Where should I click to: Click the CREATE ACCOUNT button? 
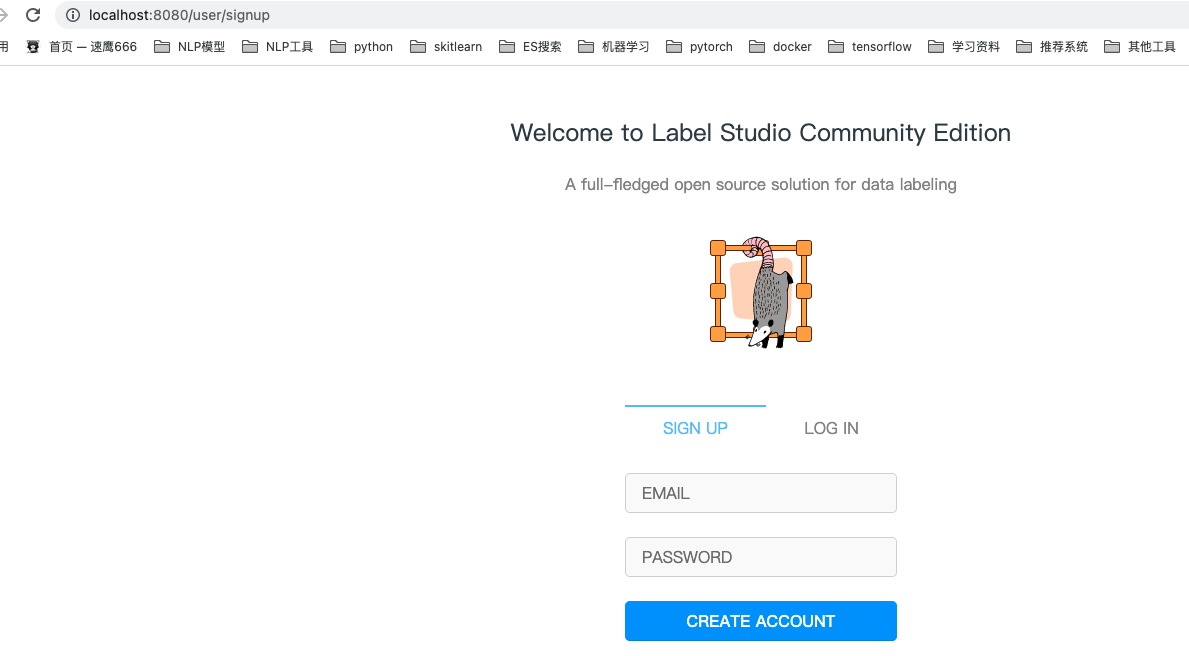(761, 621)
